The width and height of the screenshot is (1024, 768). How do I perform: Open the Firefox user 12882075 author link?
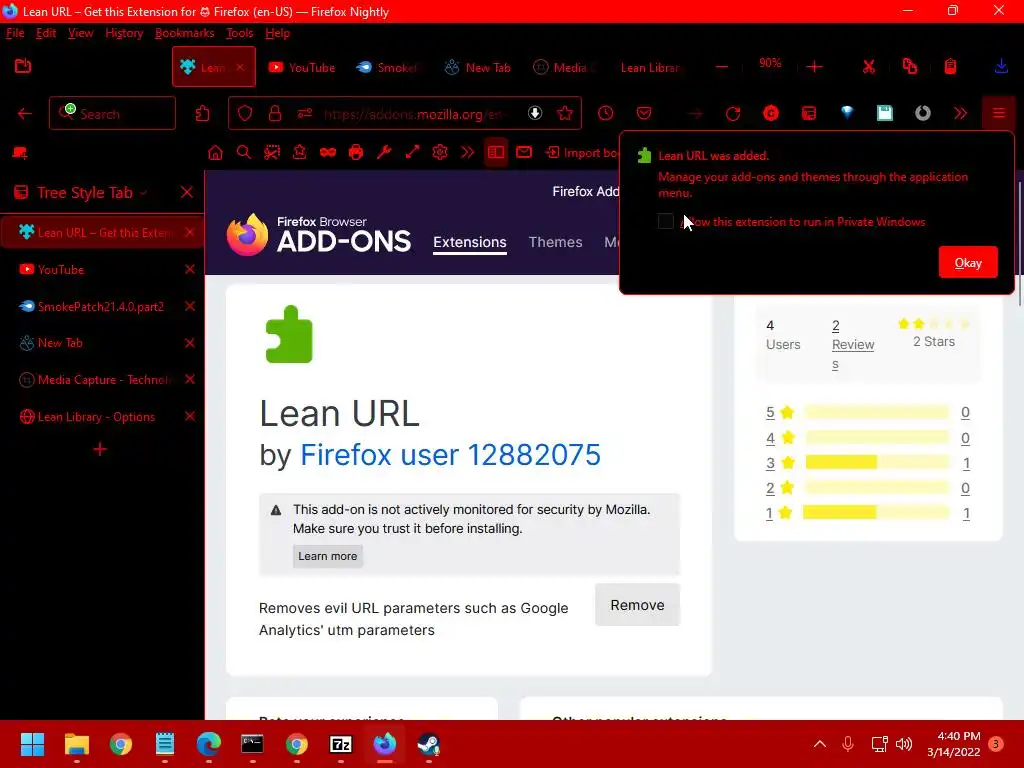coord(450,455)
